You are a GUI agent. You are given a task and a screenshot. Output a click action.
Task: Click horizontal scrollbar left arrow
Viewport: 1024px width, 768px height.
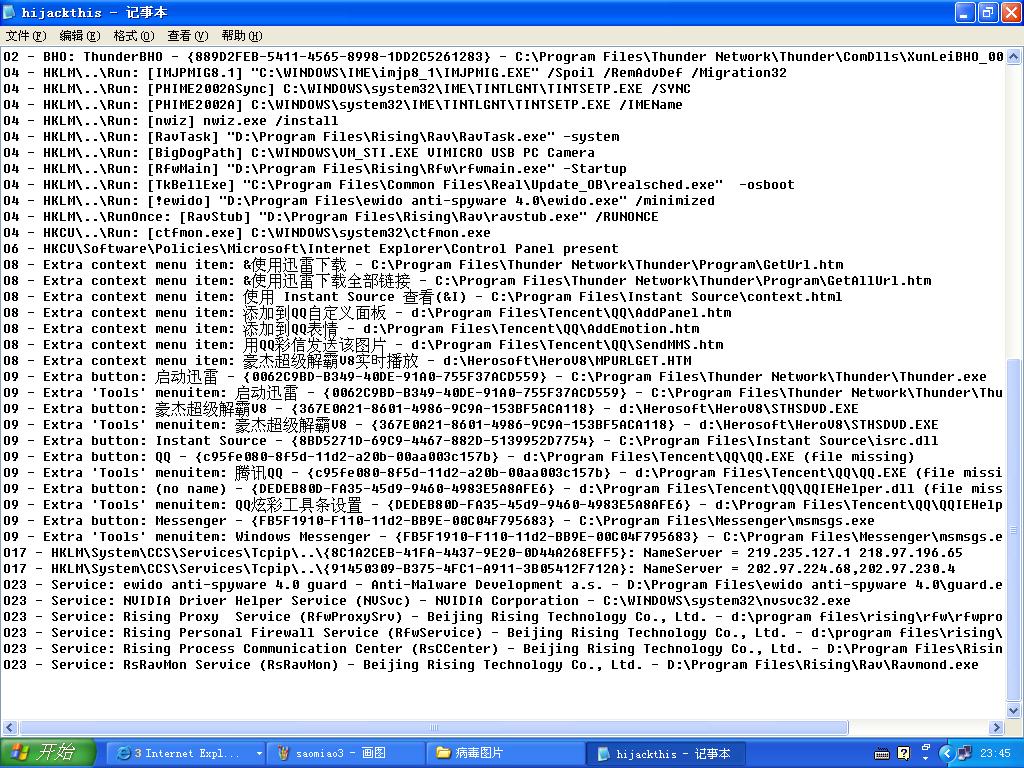[10, 727]
